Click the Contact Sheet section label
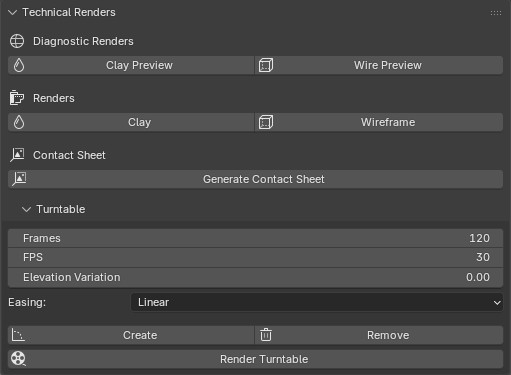Viewport: 511px width, 375px height. click(x=69, y=155)
